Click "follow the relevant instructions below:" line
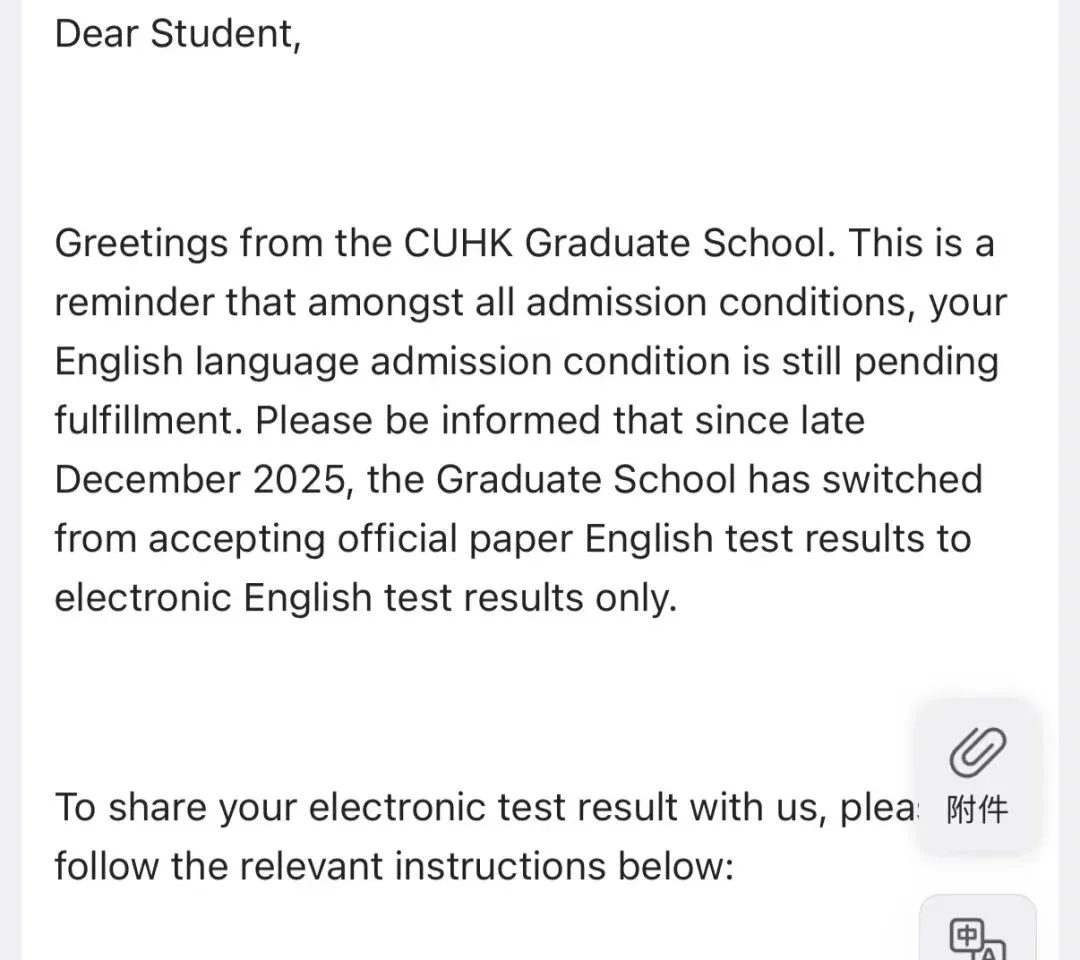 [x=393, y=864]
